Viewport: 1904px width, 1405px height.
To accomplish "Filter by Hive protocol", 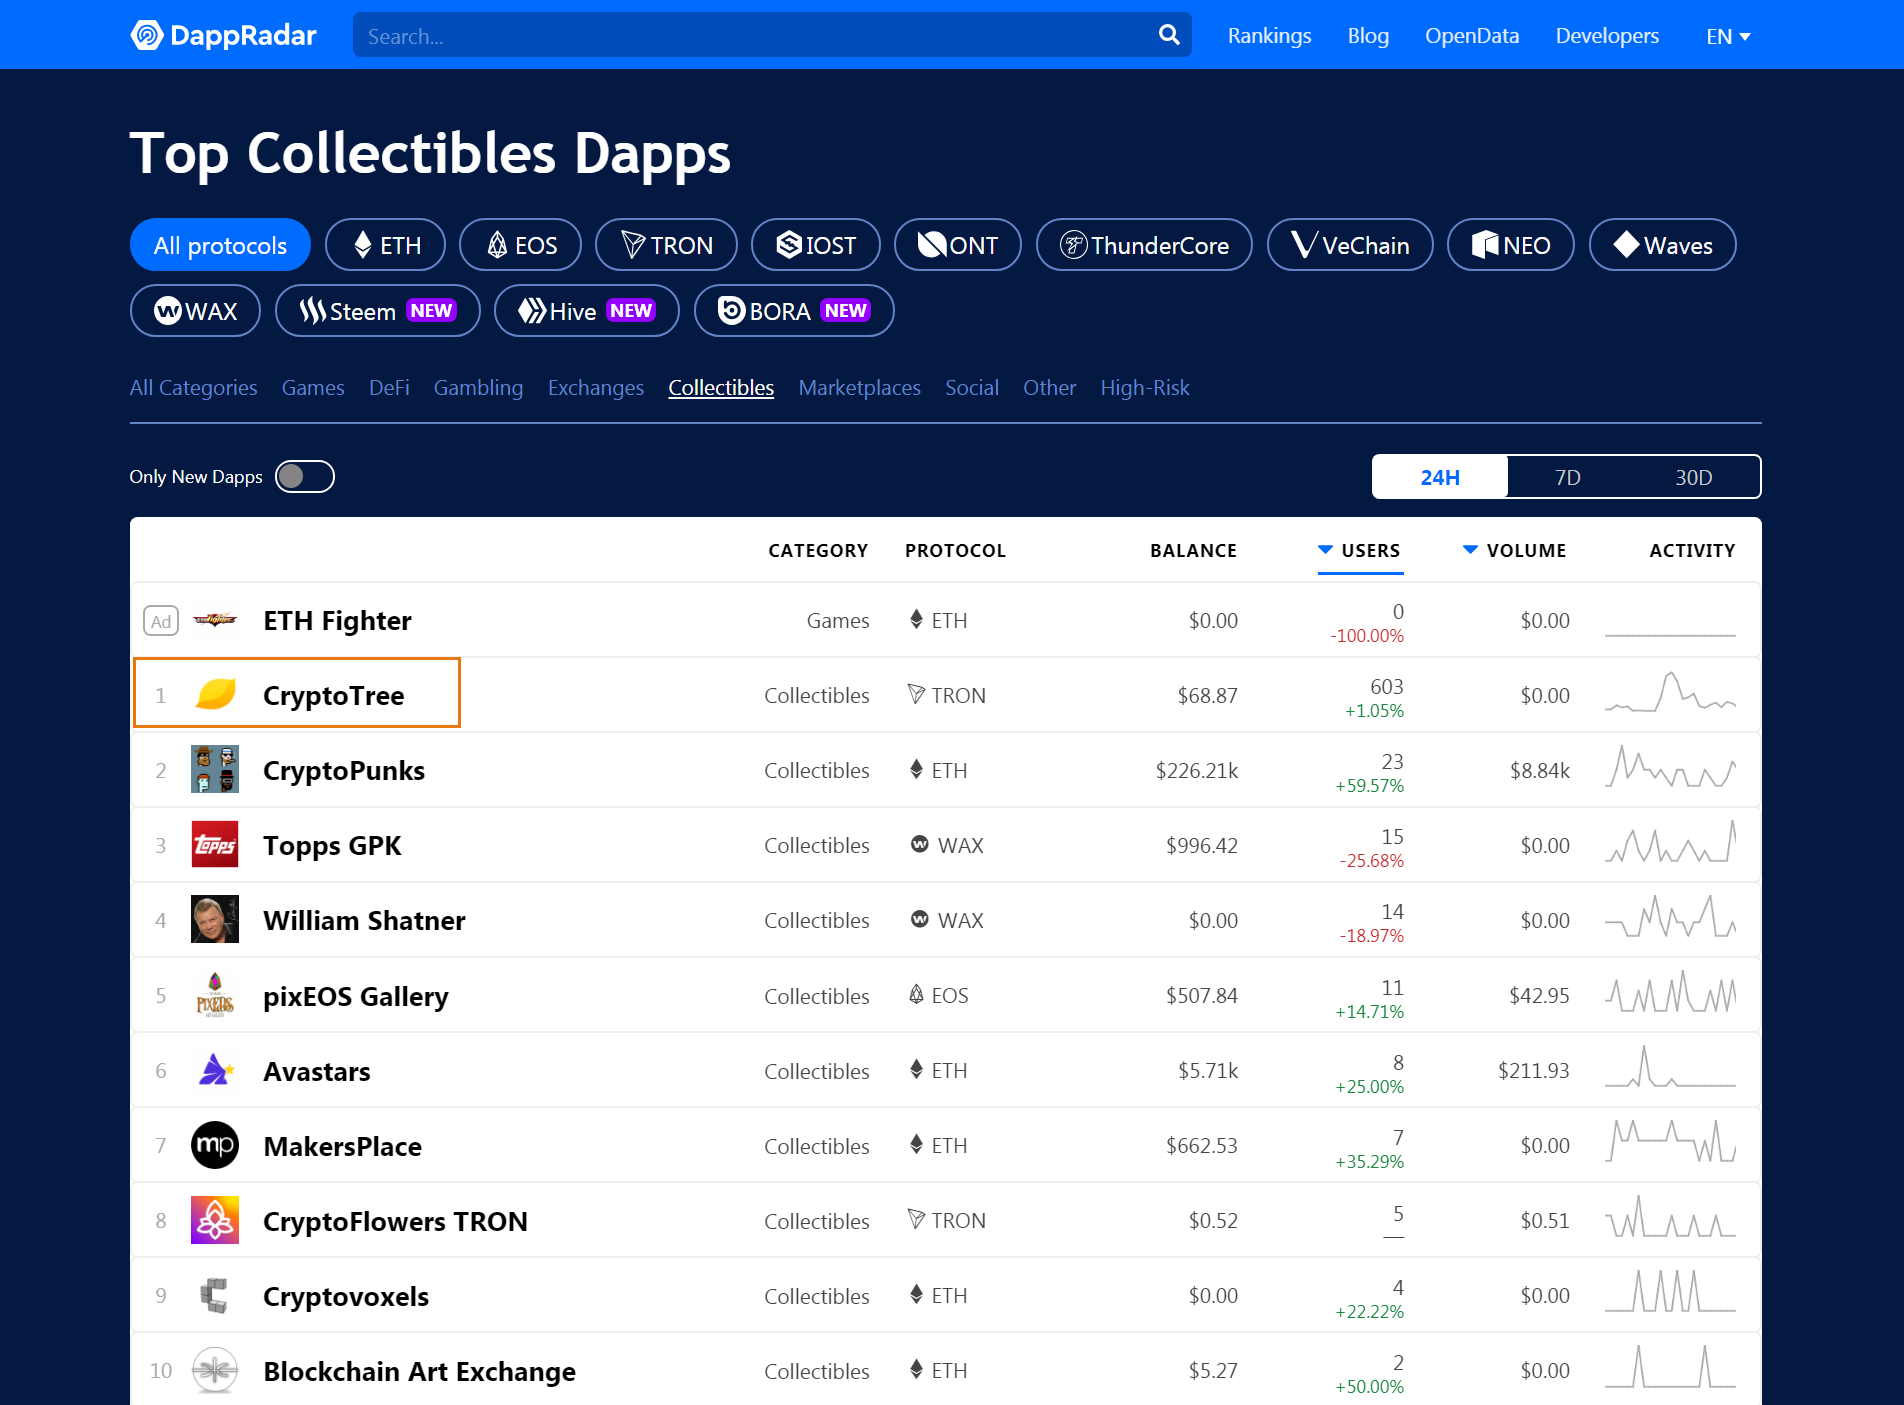I will tap(586, 311).
